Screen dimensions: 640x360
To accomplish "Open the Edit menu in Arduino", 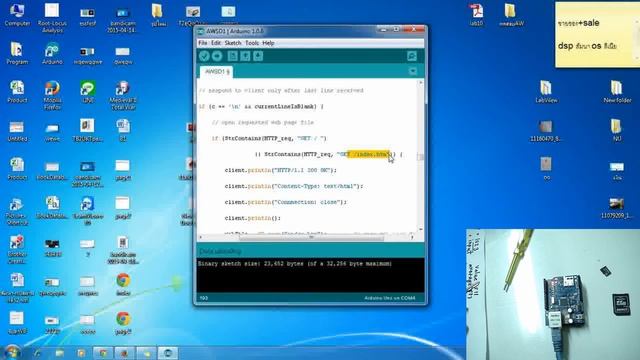I will pyautogui.click(x=216, y=43).
